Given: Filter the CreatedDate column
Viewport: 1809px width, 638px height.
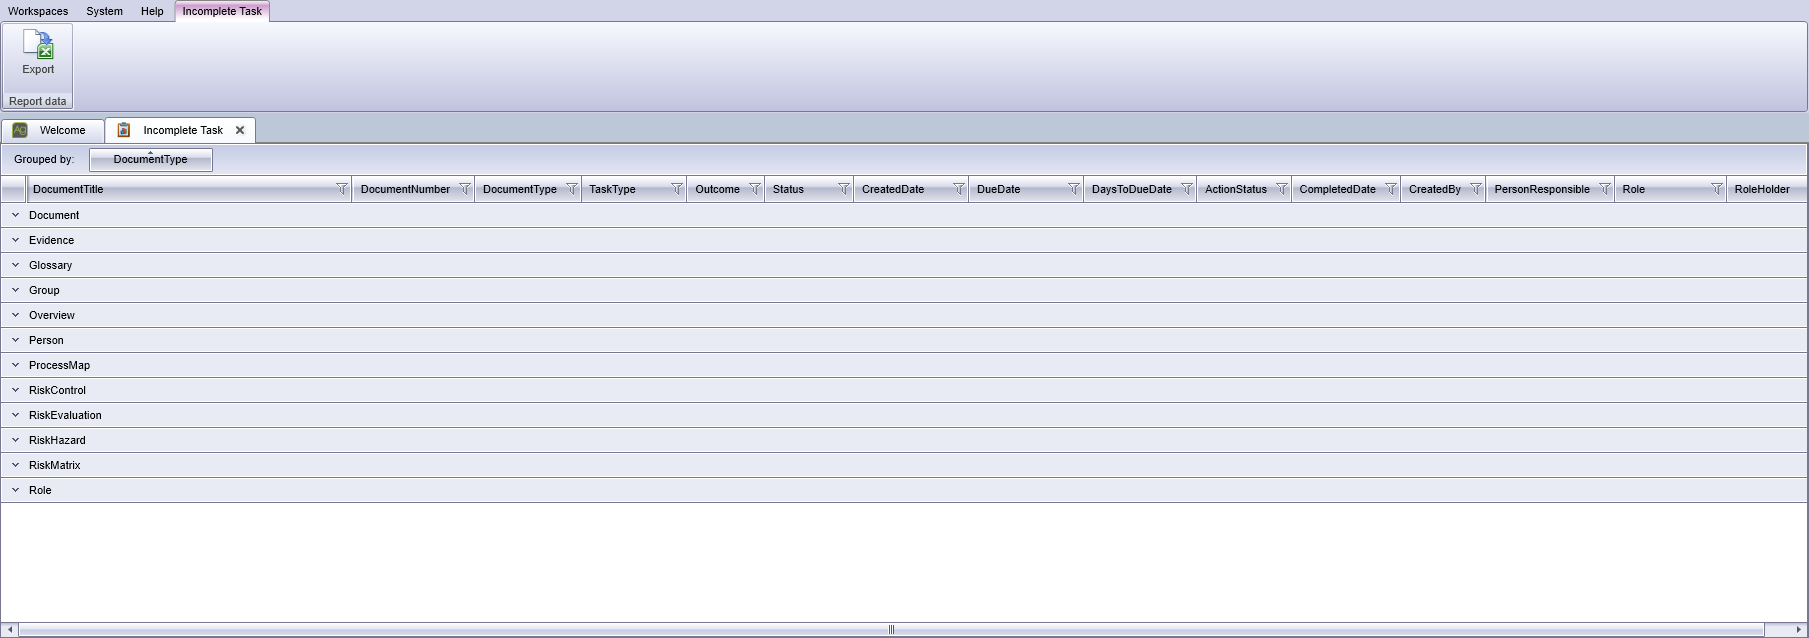Looking at the screenshot, I should tap(958, 189).
